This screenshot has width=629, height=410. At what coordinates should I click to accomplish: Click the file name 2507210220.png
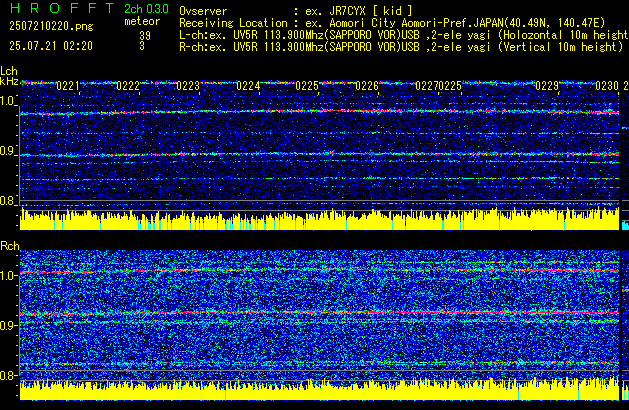click(x=51, y=26)
